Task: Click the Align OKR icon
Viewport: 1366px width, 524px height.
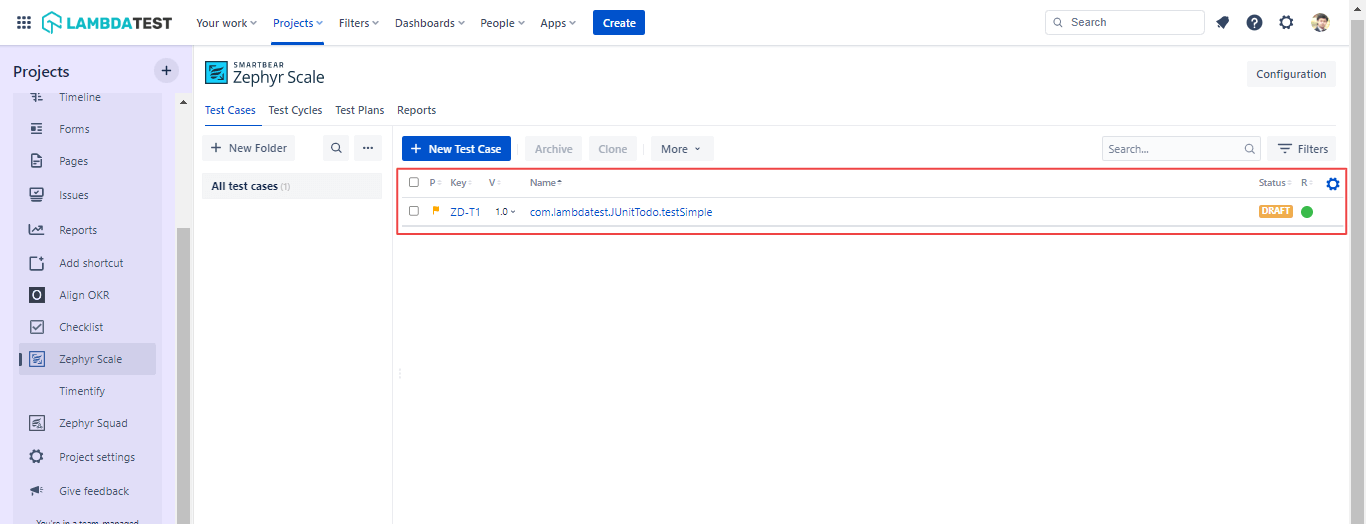Action: (x=36, y=295)
